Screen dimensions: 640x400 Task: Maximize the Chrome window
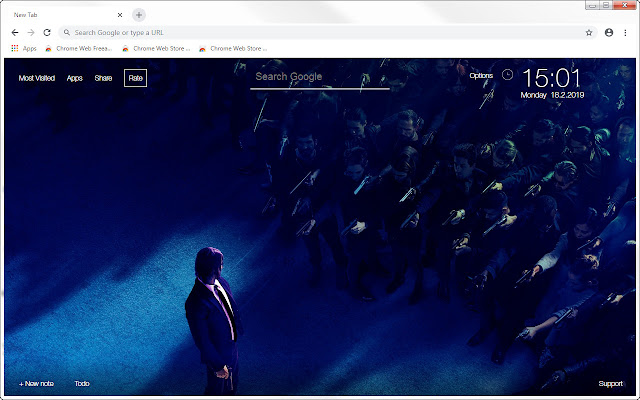606,5
